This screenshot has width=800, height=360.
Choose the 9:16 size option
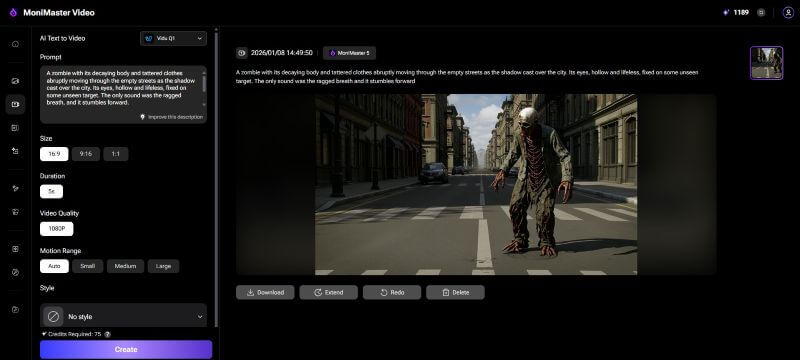click(86, 154)
